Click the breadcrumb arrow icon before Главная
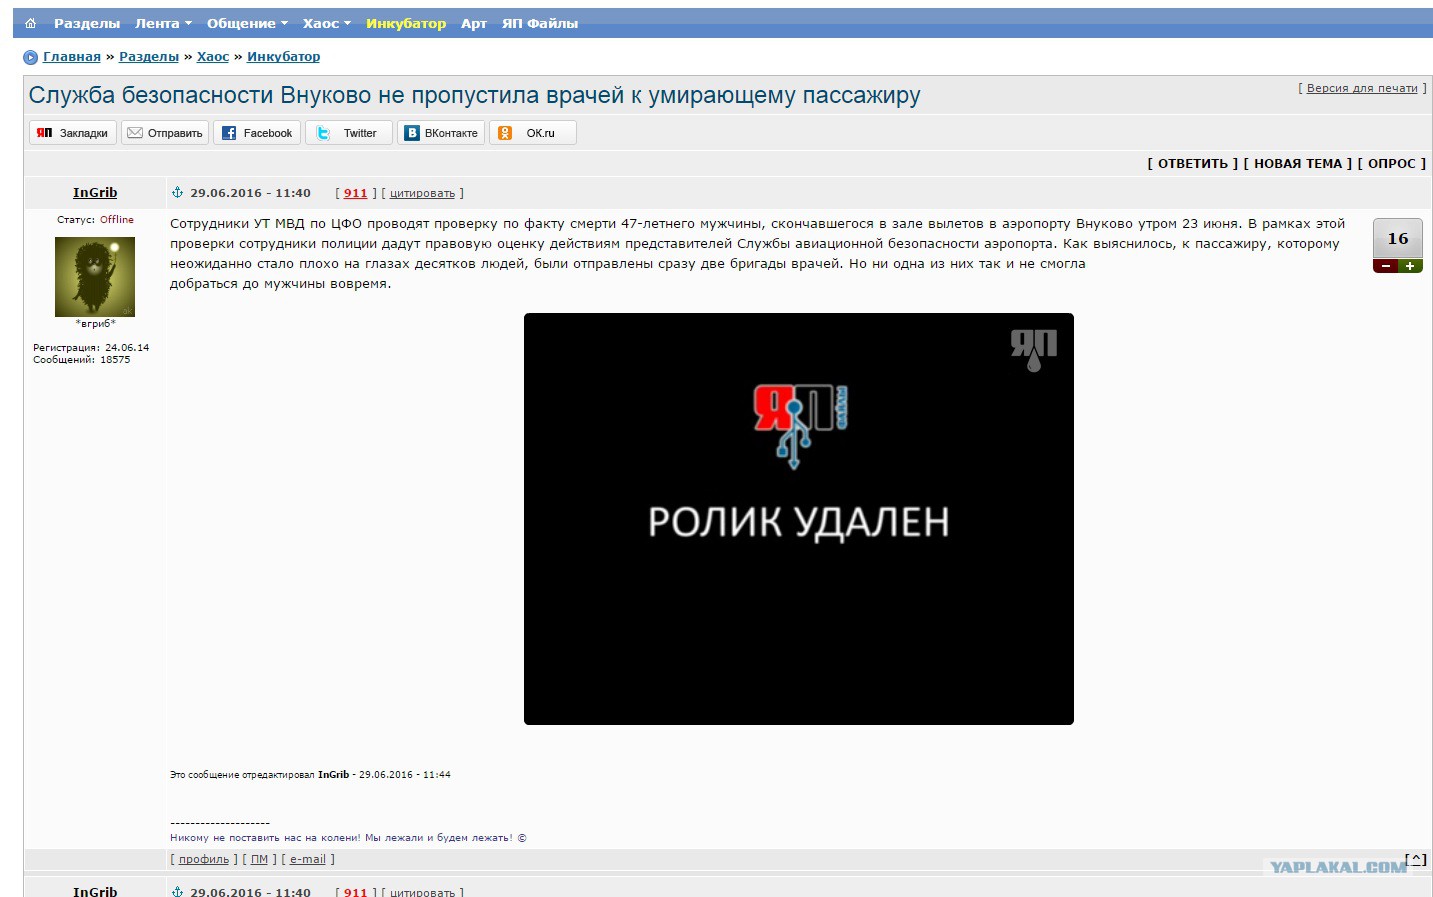Screen dimensions: 1433x897 point(30,57)
